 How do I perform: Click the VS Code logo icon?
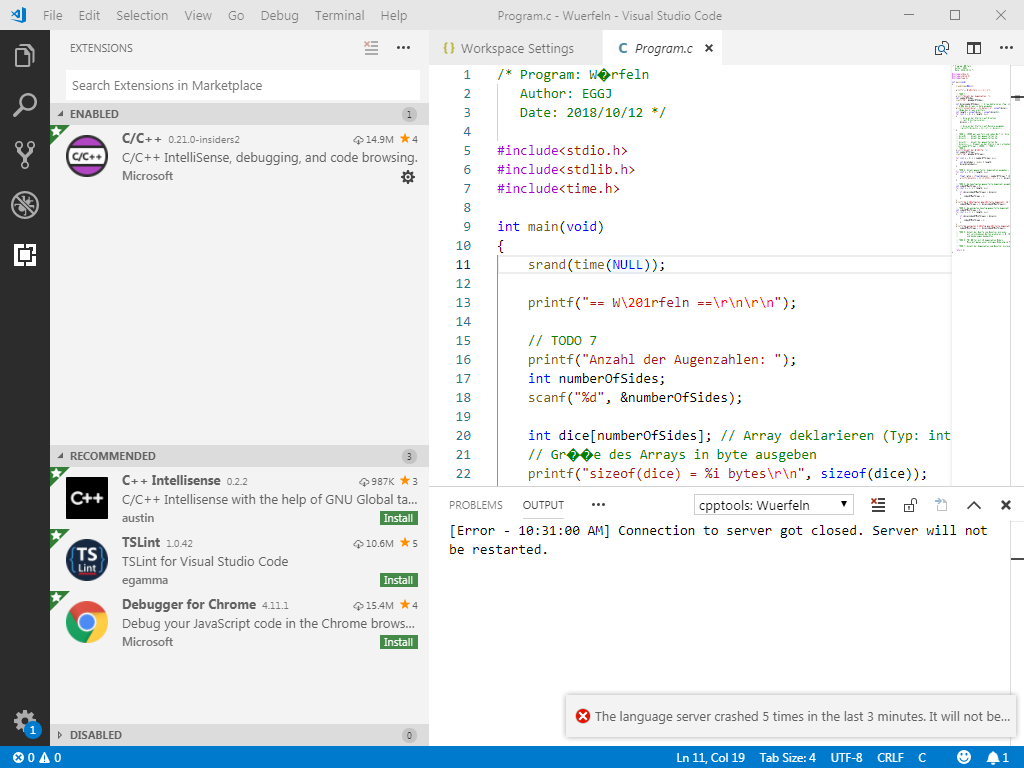pyautogui.click(x=19, y=15)
